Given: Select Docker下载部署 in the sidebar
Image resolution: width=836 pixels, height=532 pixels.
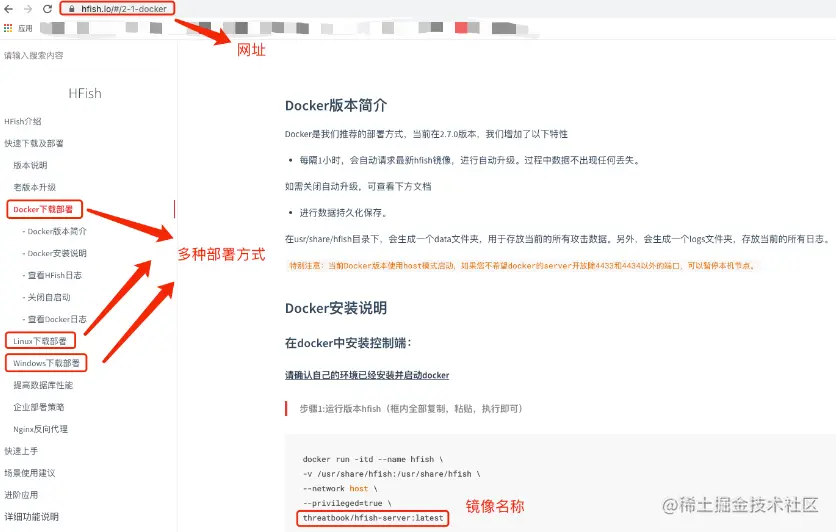Looking at the screenshot, I should 43,209.
